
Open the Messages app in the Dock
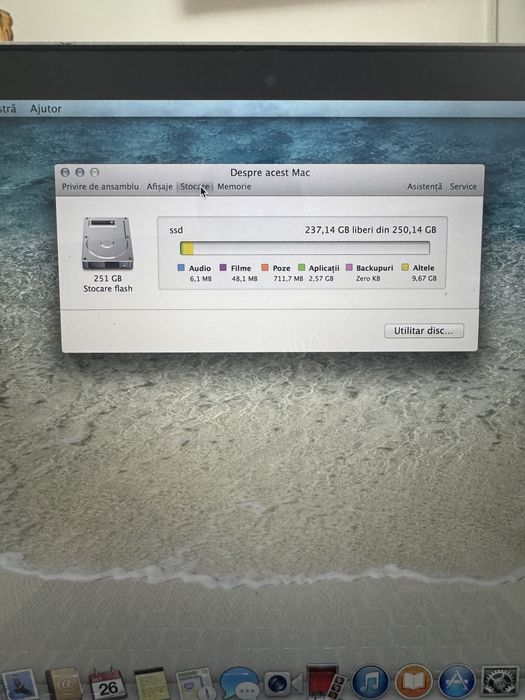[239, 684]
